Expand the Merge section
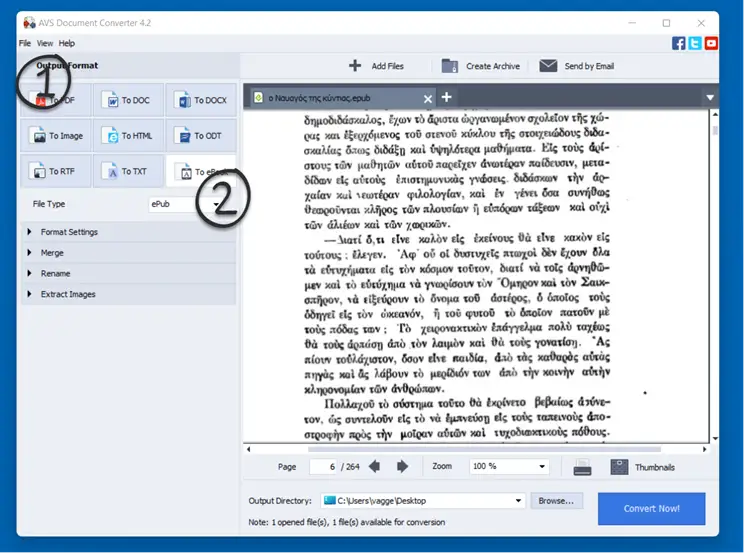Viewport: 744px width, 553px height. tap(129, 253)
